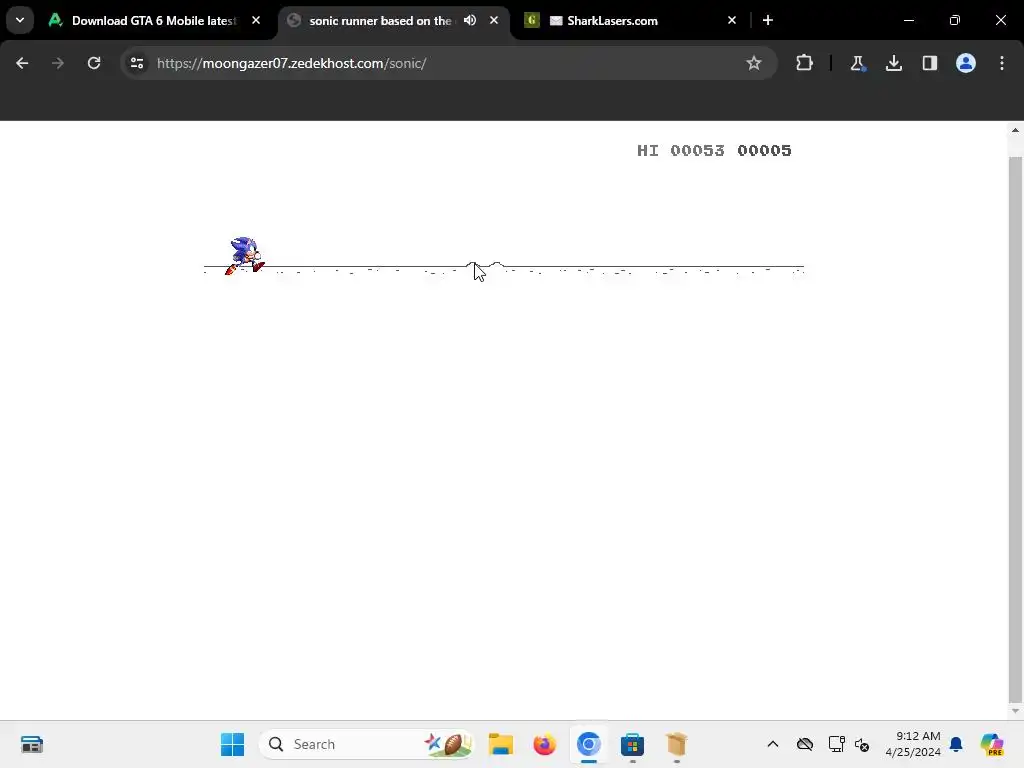Open the display network tray icon
The image size is (1024, 768).
coord(837,744)
